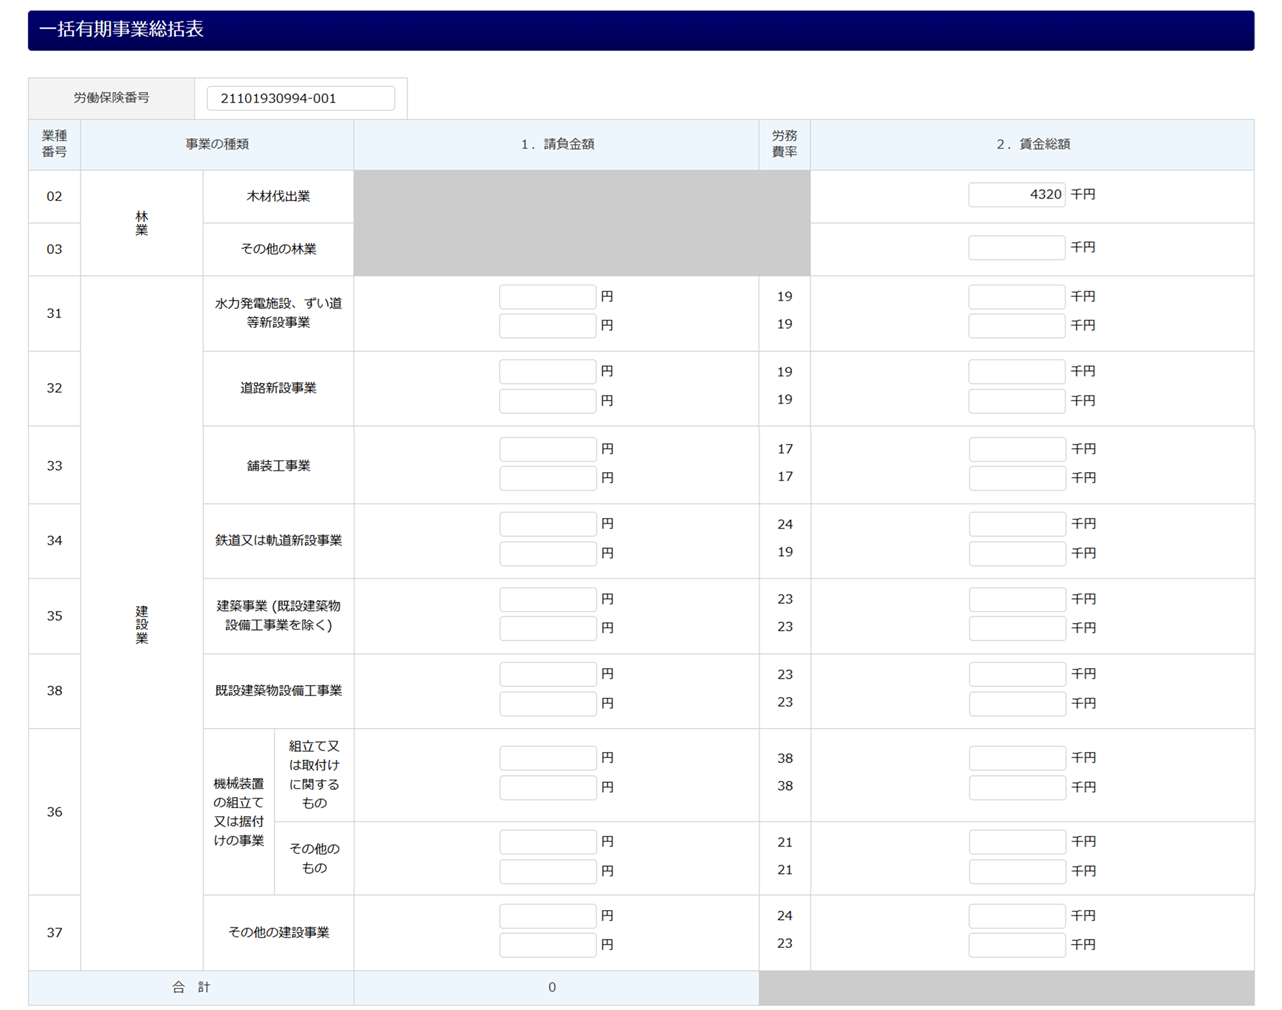Focus first 賃金総額 field for 舗装工事業
This screenshot has height=1010, width=1282.
[1016, 449]
